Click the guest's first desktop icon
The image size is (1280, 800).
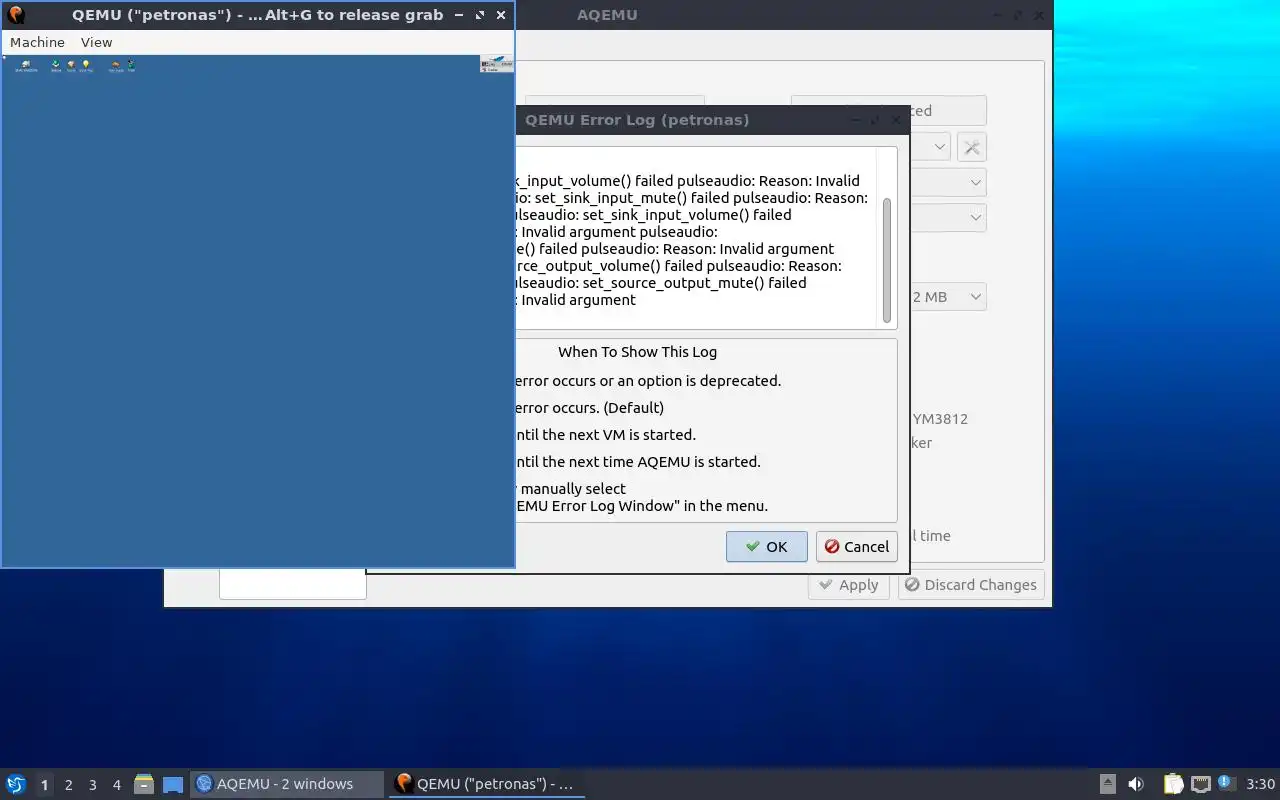point(26,66)
